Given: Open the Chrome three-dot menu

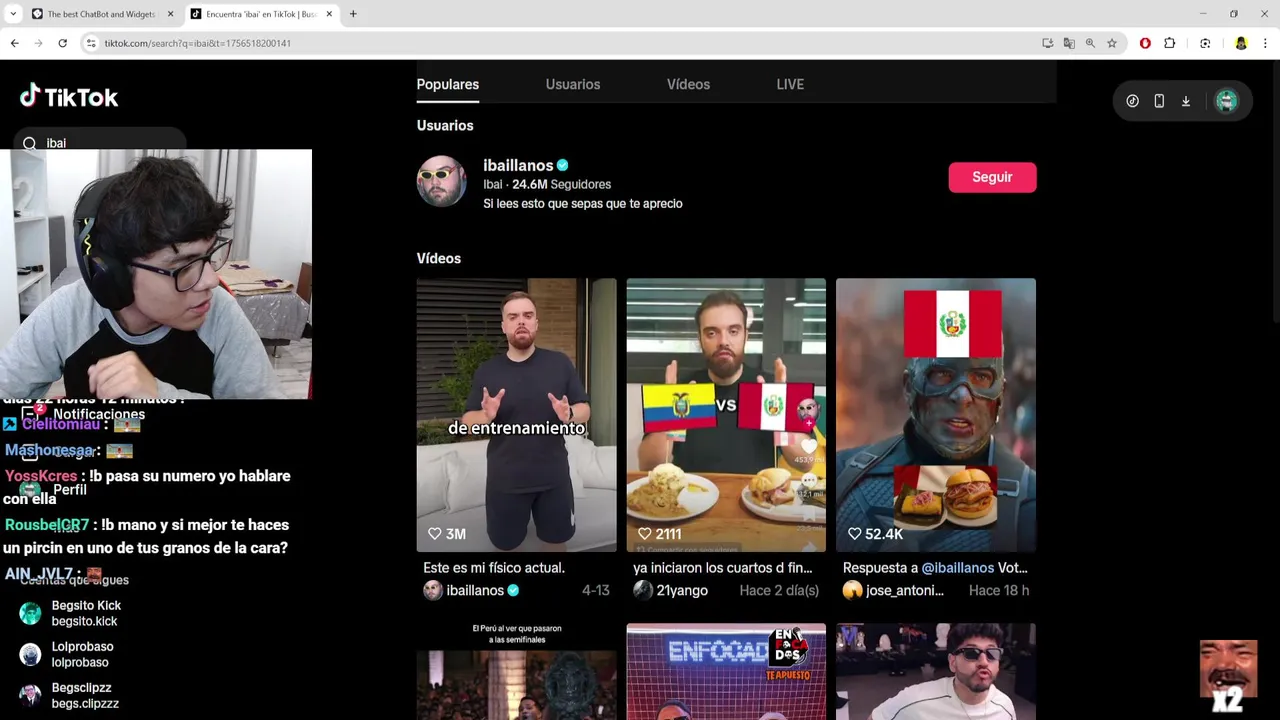Looking at the screenshot, I should click(x=1265, y=43).
